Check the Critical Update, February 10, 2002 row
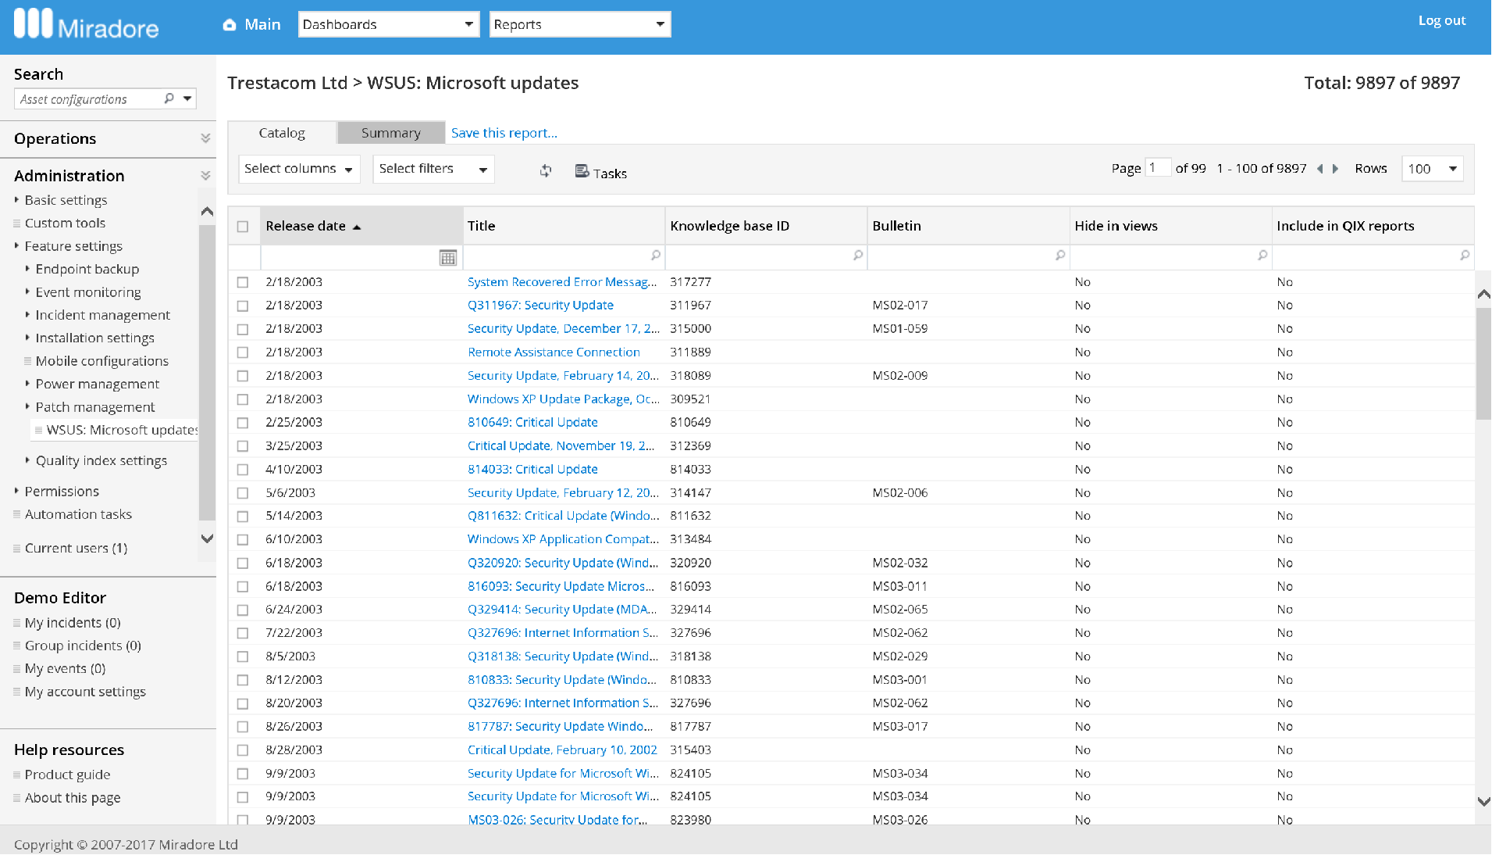Viewport: 1492px width, 855px height. point(243,750)
